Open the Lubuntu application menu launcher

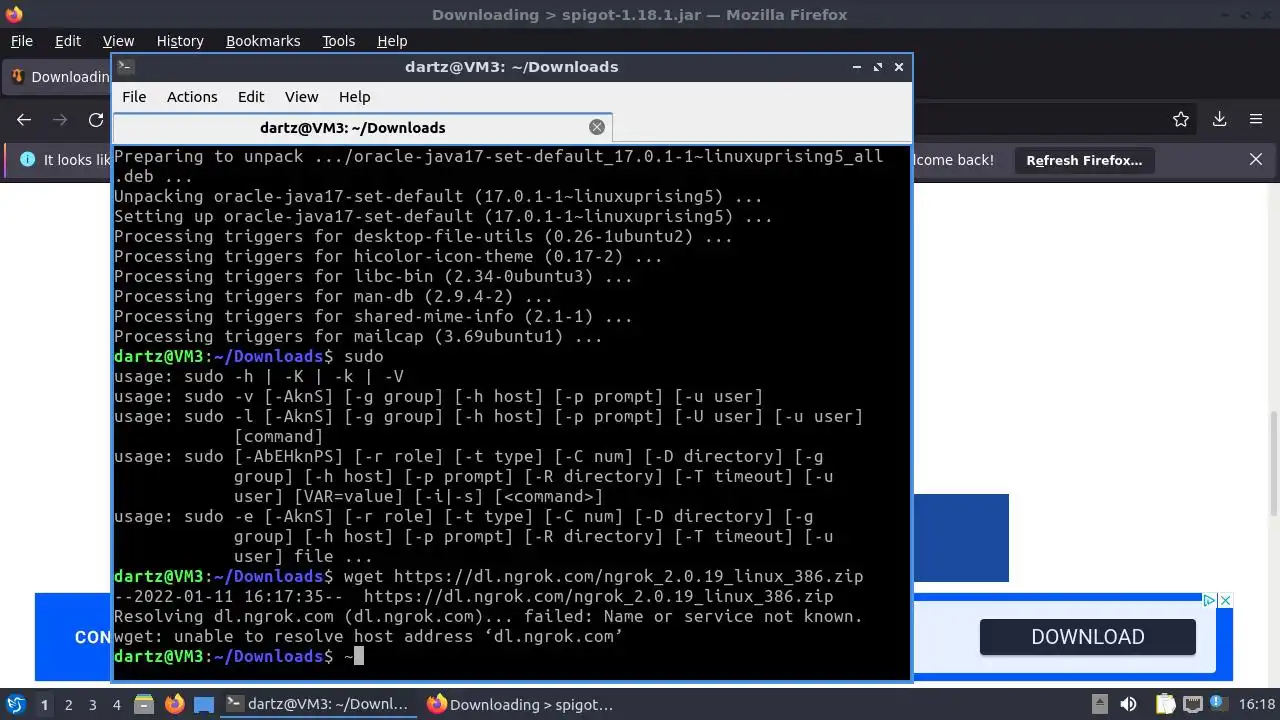pos(16,704)
